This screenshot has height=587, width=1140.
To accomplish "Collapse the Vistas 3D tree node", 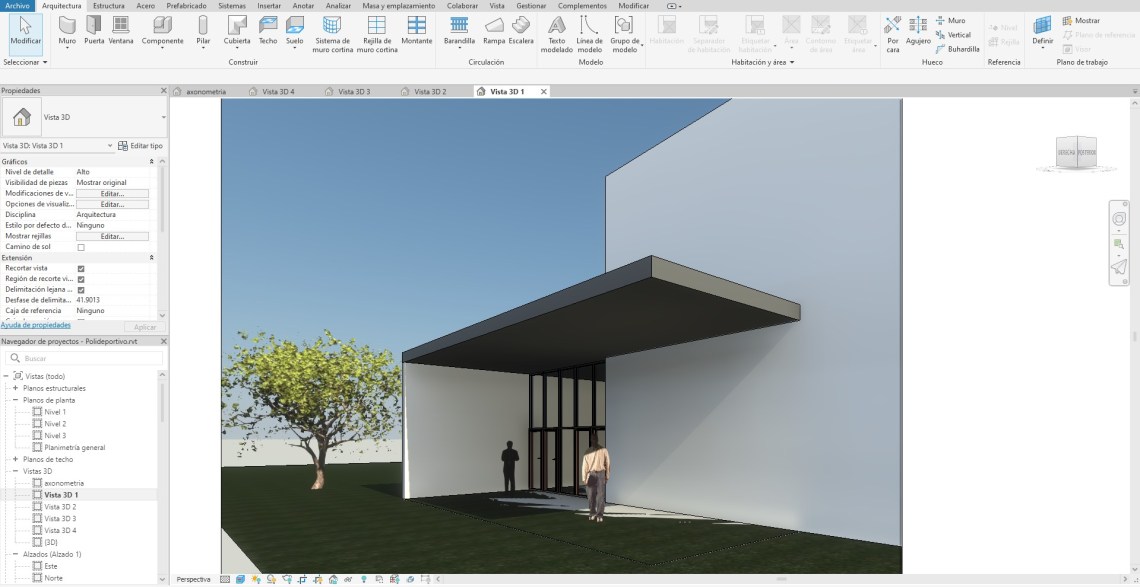I will pyautogui.click(x=15, y=471).
